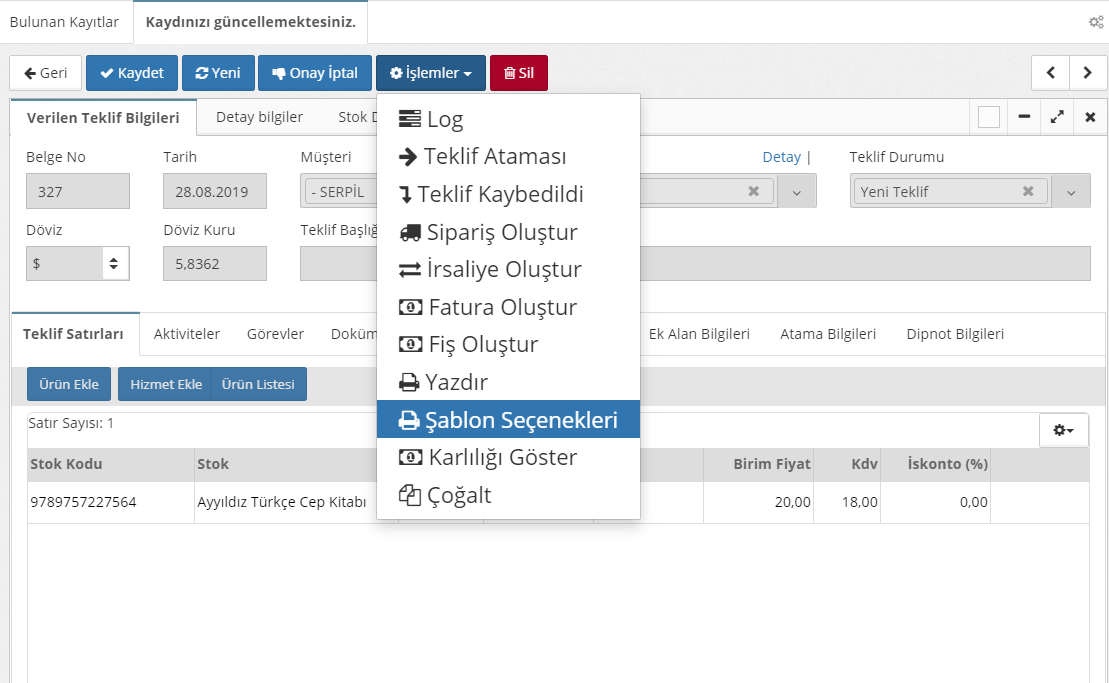Toggle the white square box in panel header

click(x=988, y=117)
